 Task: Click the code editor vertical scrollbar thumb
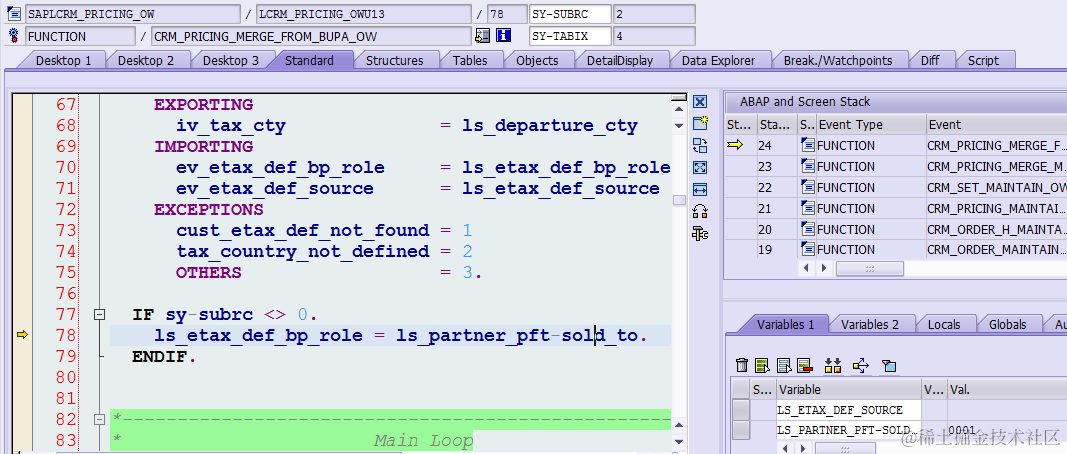(x=678, y=199)
